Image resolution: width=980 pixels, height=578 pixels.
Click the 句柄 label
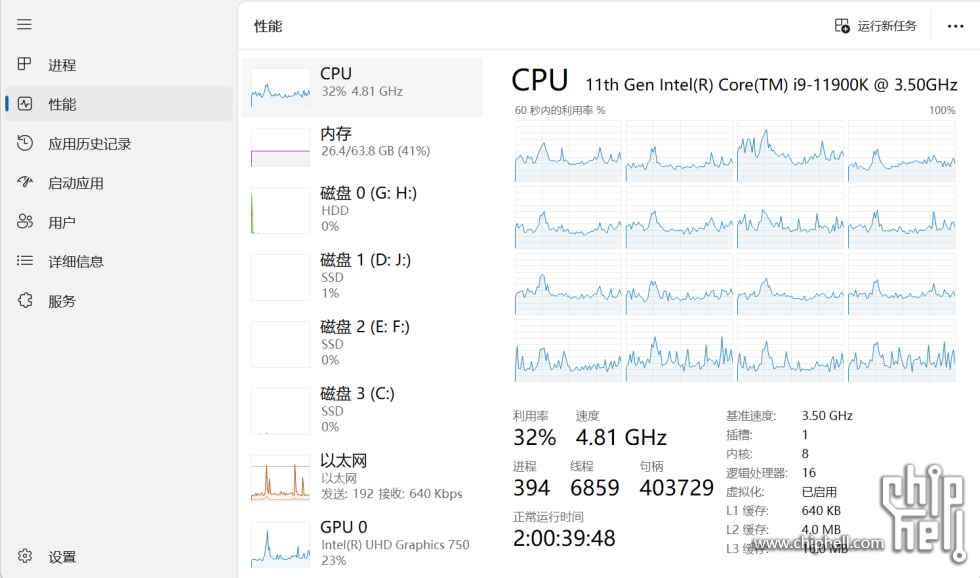651,466
